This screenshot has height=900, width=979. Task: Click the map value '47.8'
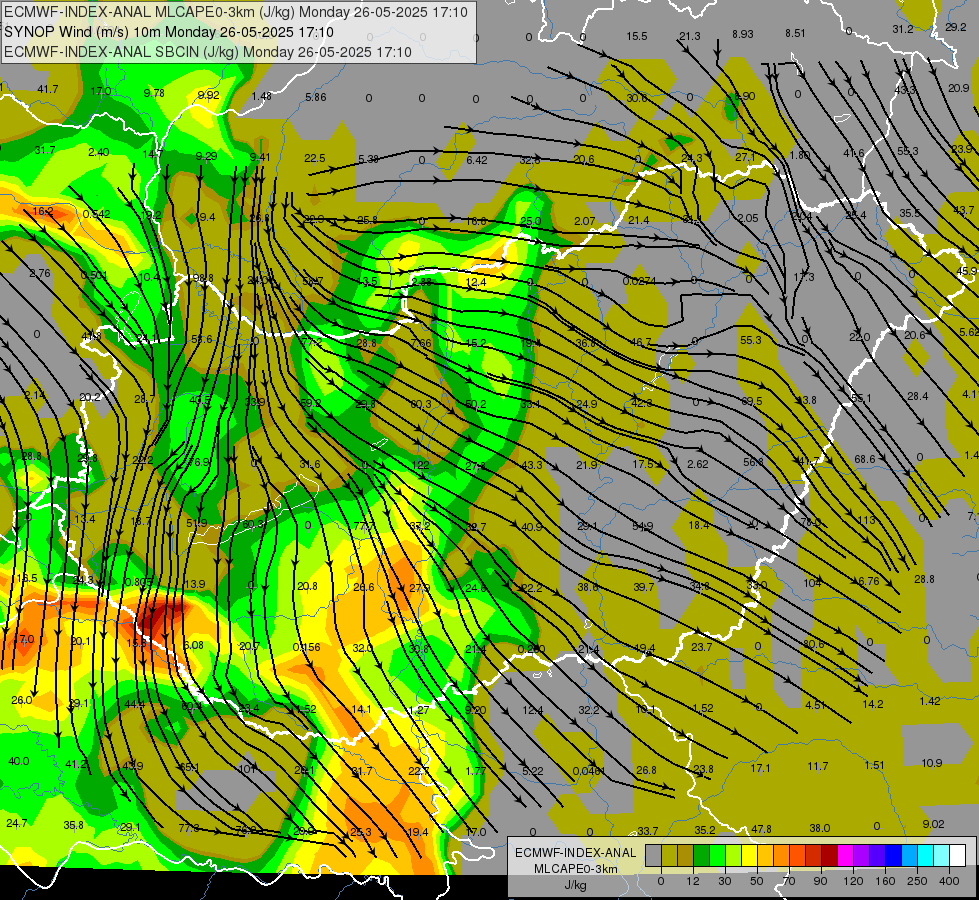[x=761, y=829]
